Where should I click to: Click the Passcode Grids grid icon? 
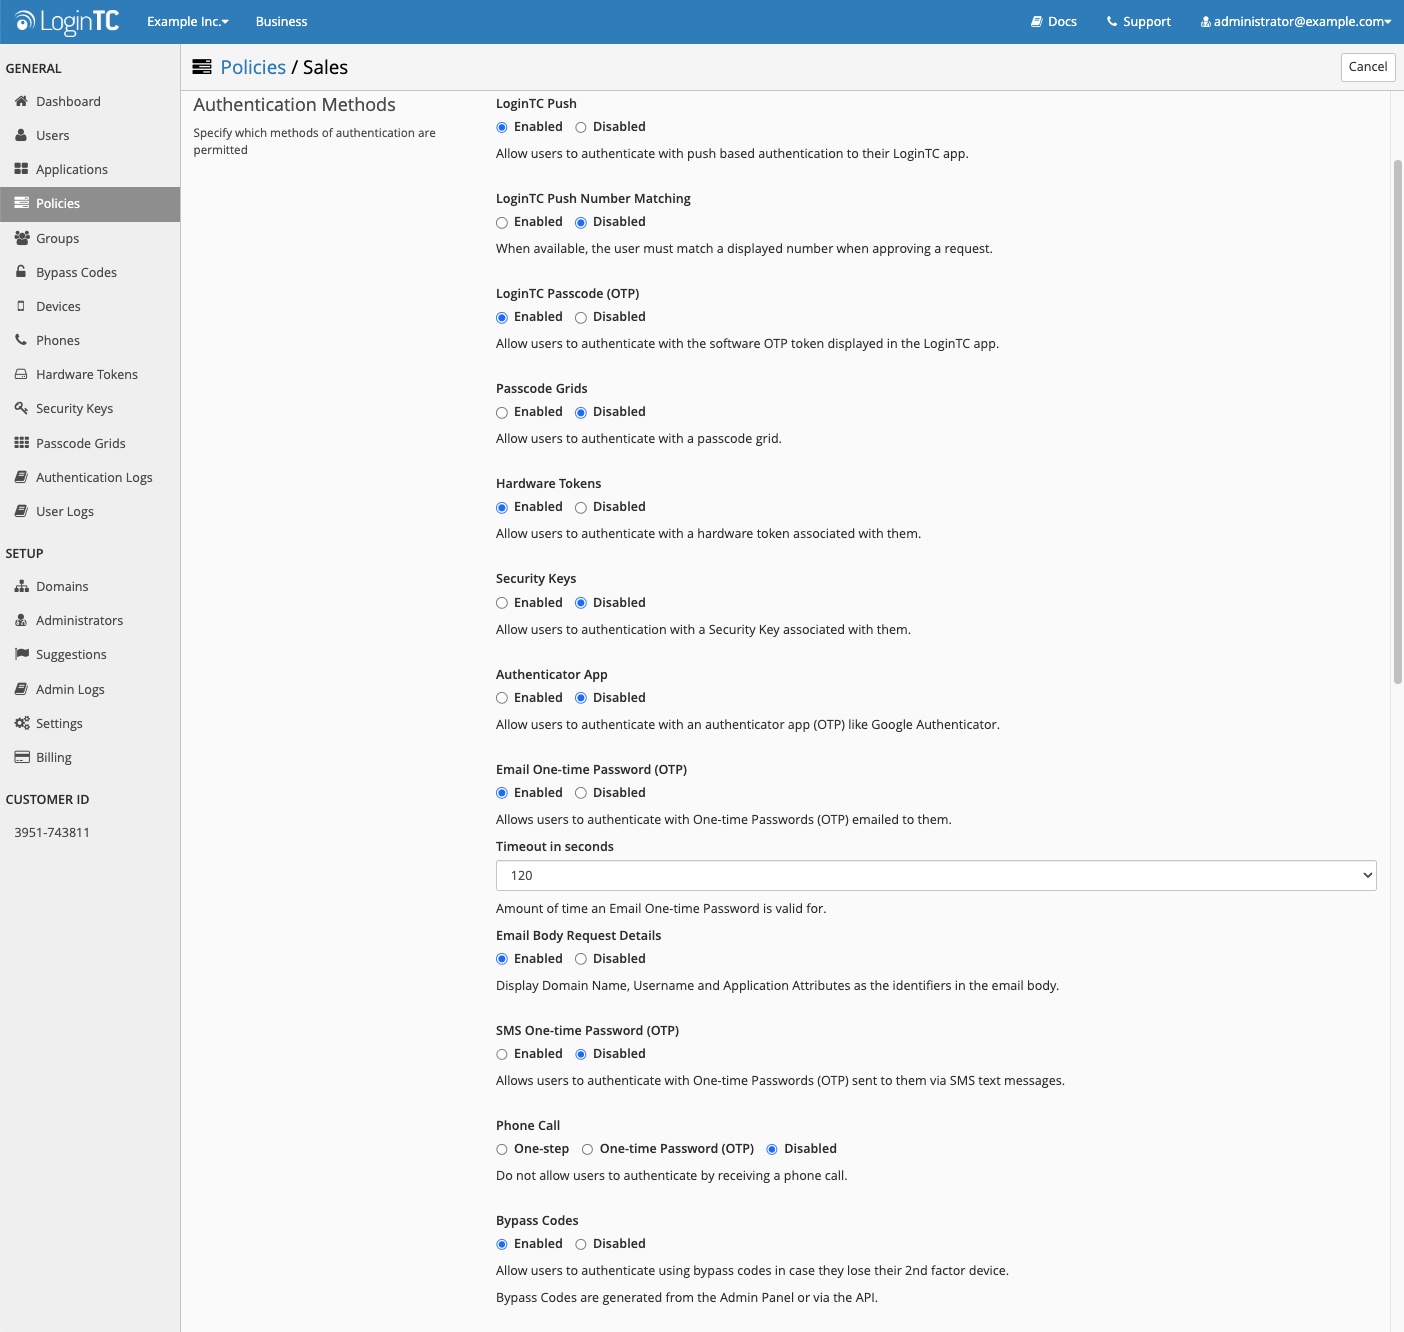21,443
